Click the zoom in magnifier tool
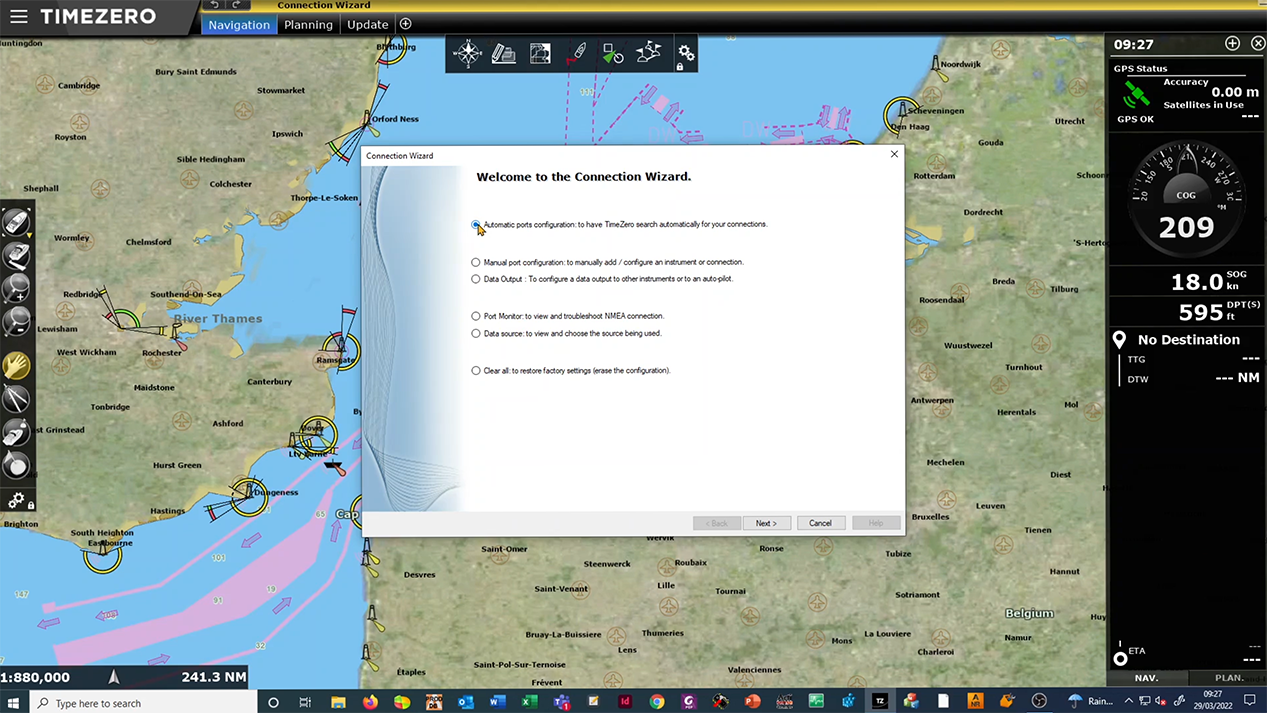Image resolution: width=1267 pixels, height=713 pixels. [17, 290]
